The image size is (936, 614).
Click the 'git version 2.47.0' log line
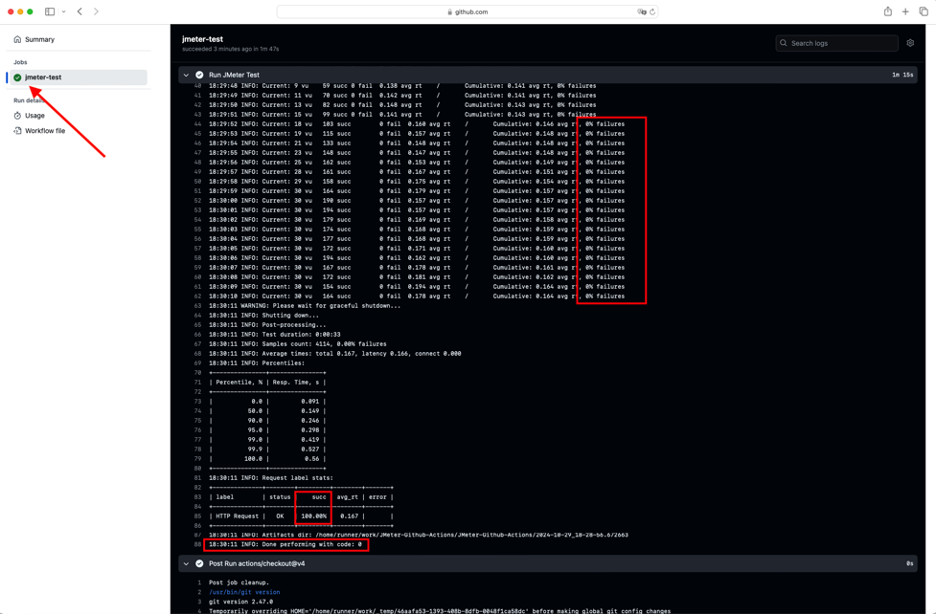[241, 601]
